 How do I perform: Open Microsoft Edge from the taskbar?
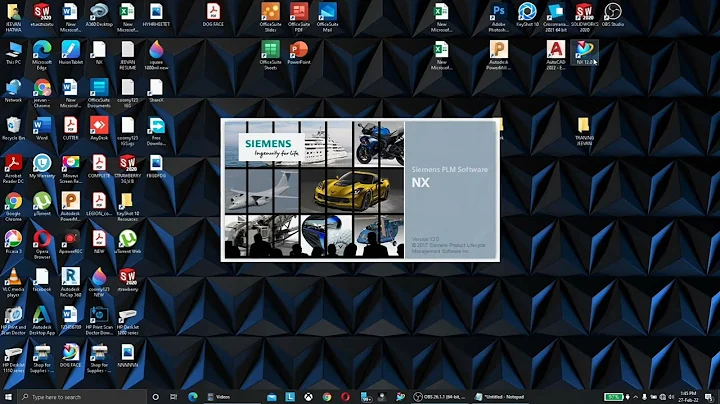[x=193, y=397]
